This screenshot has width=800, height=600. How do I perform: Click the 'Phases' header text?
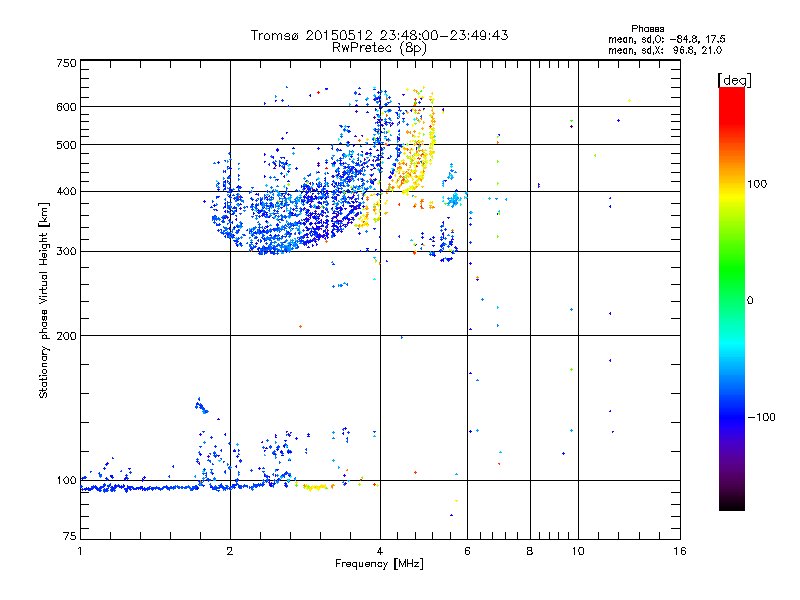[x=647, y=29]
